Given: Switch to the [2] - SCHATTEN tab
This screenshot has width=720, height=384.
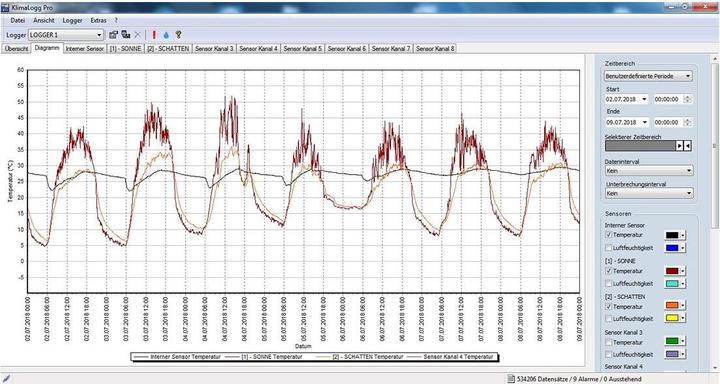Looking at the screenshot, I should point(168,48).
